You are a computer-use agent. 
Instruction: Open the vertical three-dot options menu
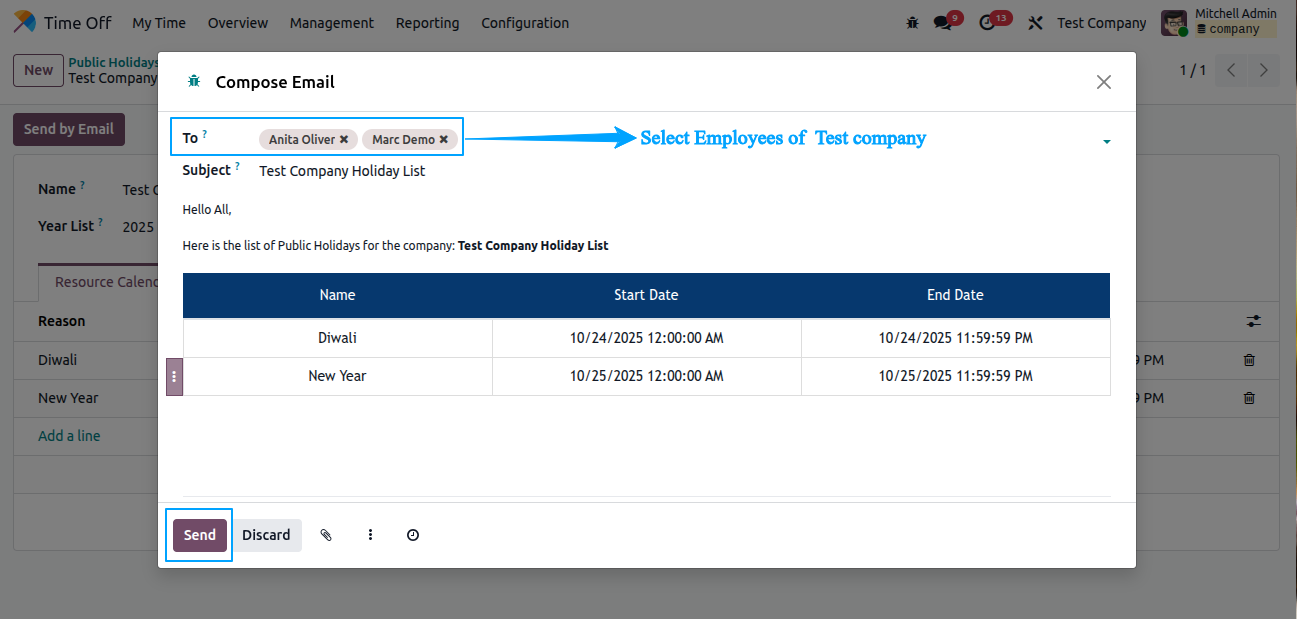[370, 535]
